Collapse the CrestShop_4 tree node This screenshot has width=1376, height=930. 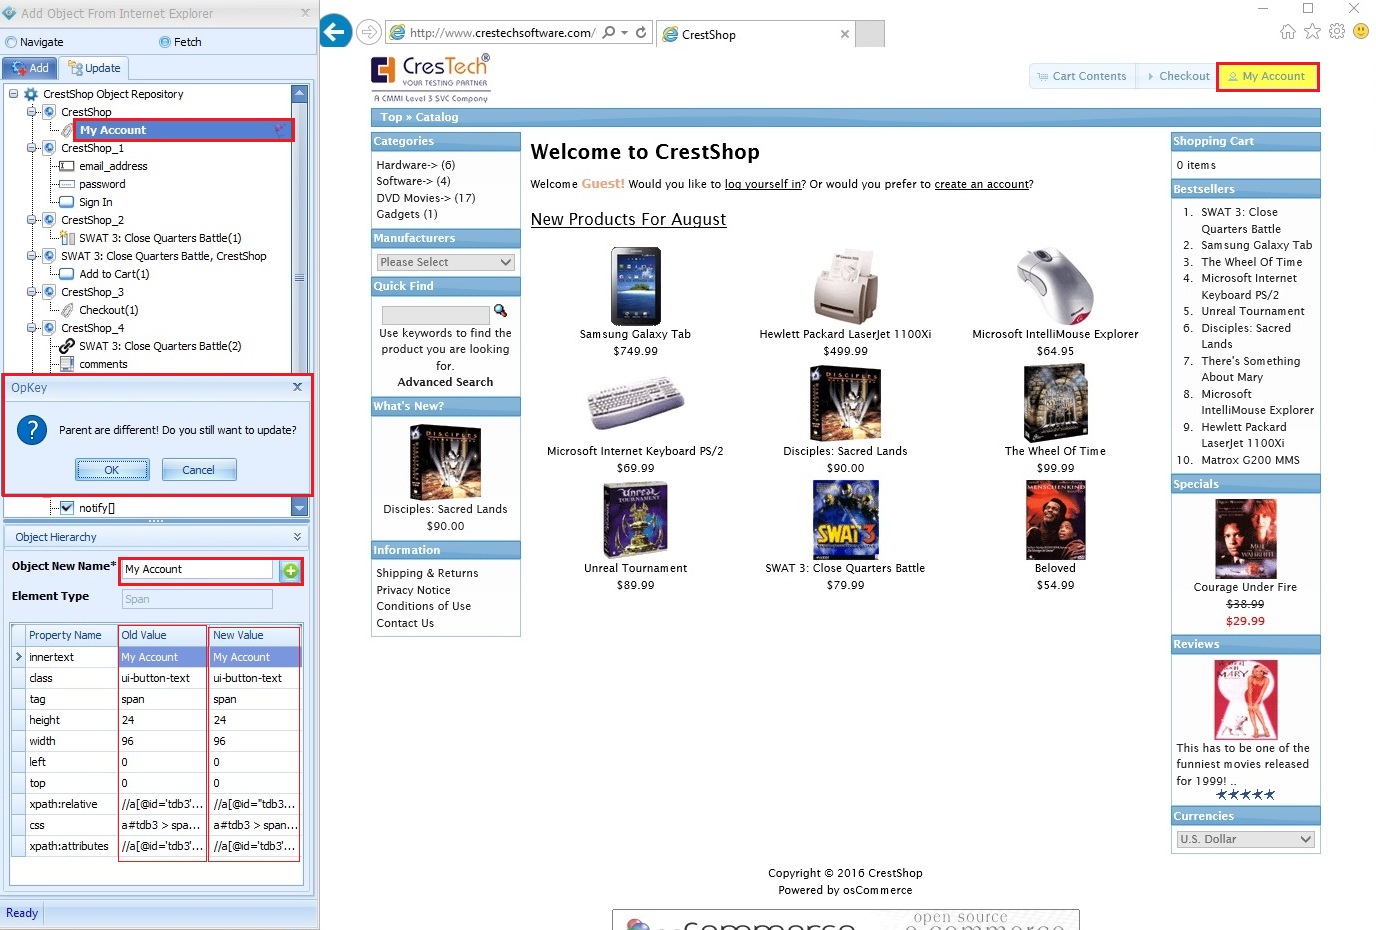click(31, 328)
